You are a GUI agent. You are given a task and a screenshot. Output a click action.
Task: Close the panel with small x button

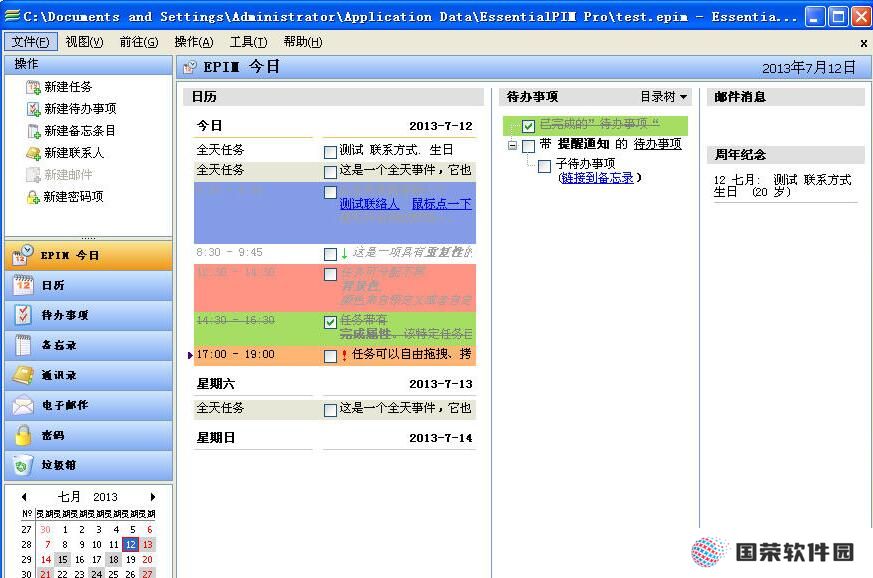tap(864, 43)
